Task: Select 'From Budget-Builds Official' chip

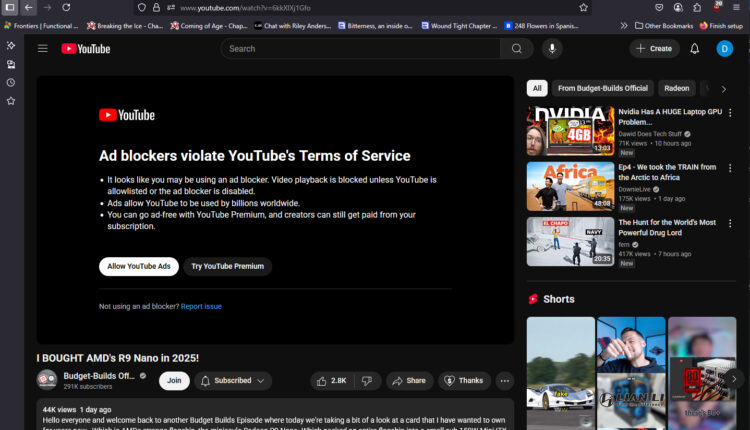Action: pyautogui.click(x=602, y=88)
